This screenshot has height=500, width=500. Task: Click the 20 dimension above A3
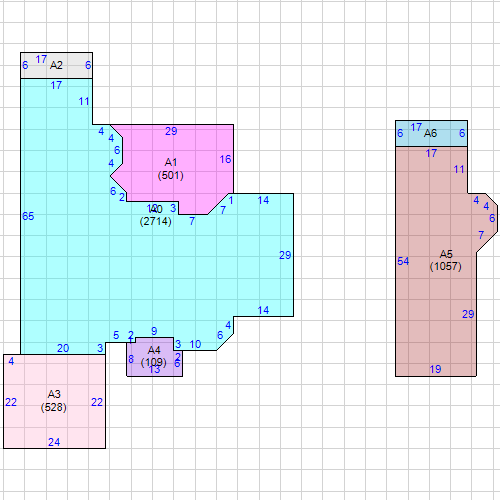pyautogui.click(x=63, y=348)
